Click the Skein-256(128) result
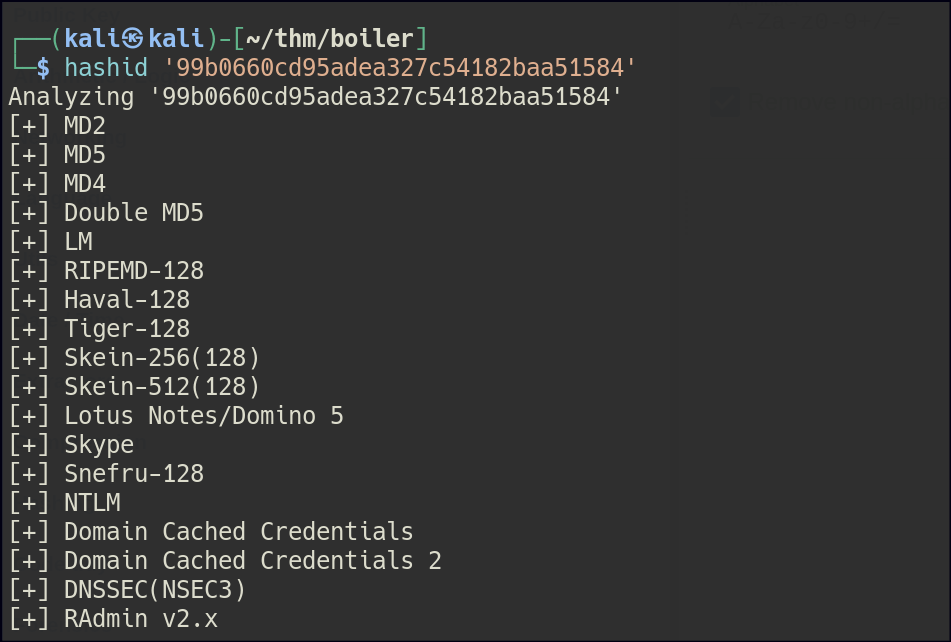Image resolution: width=951 pixels, height=642 pixels. coord(161,358)
